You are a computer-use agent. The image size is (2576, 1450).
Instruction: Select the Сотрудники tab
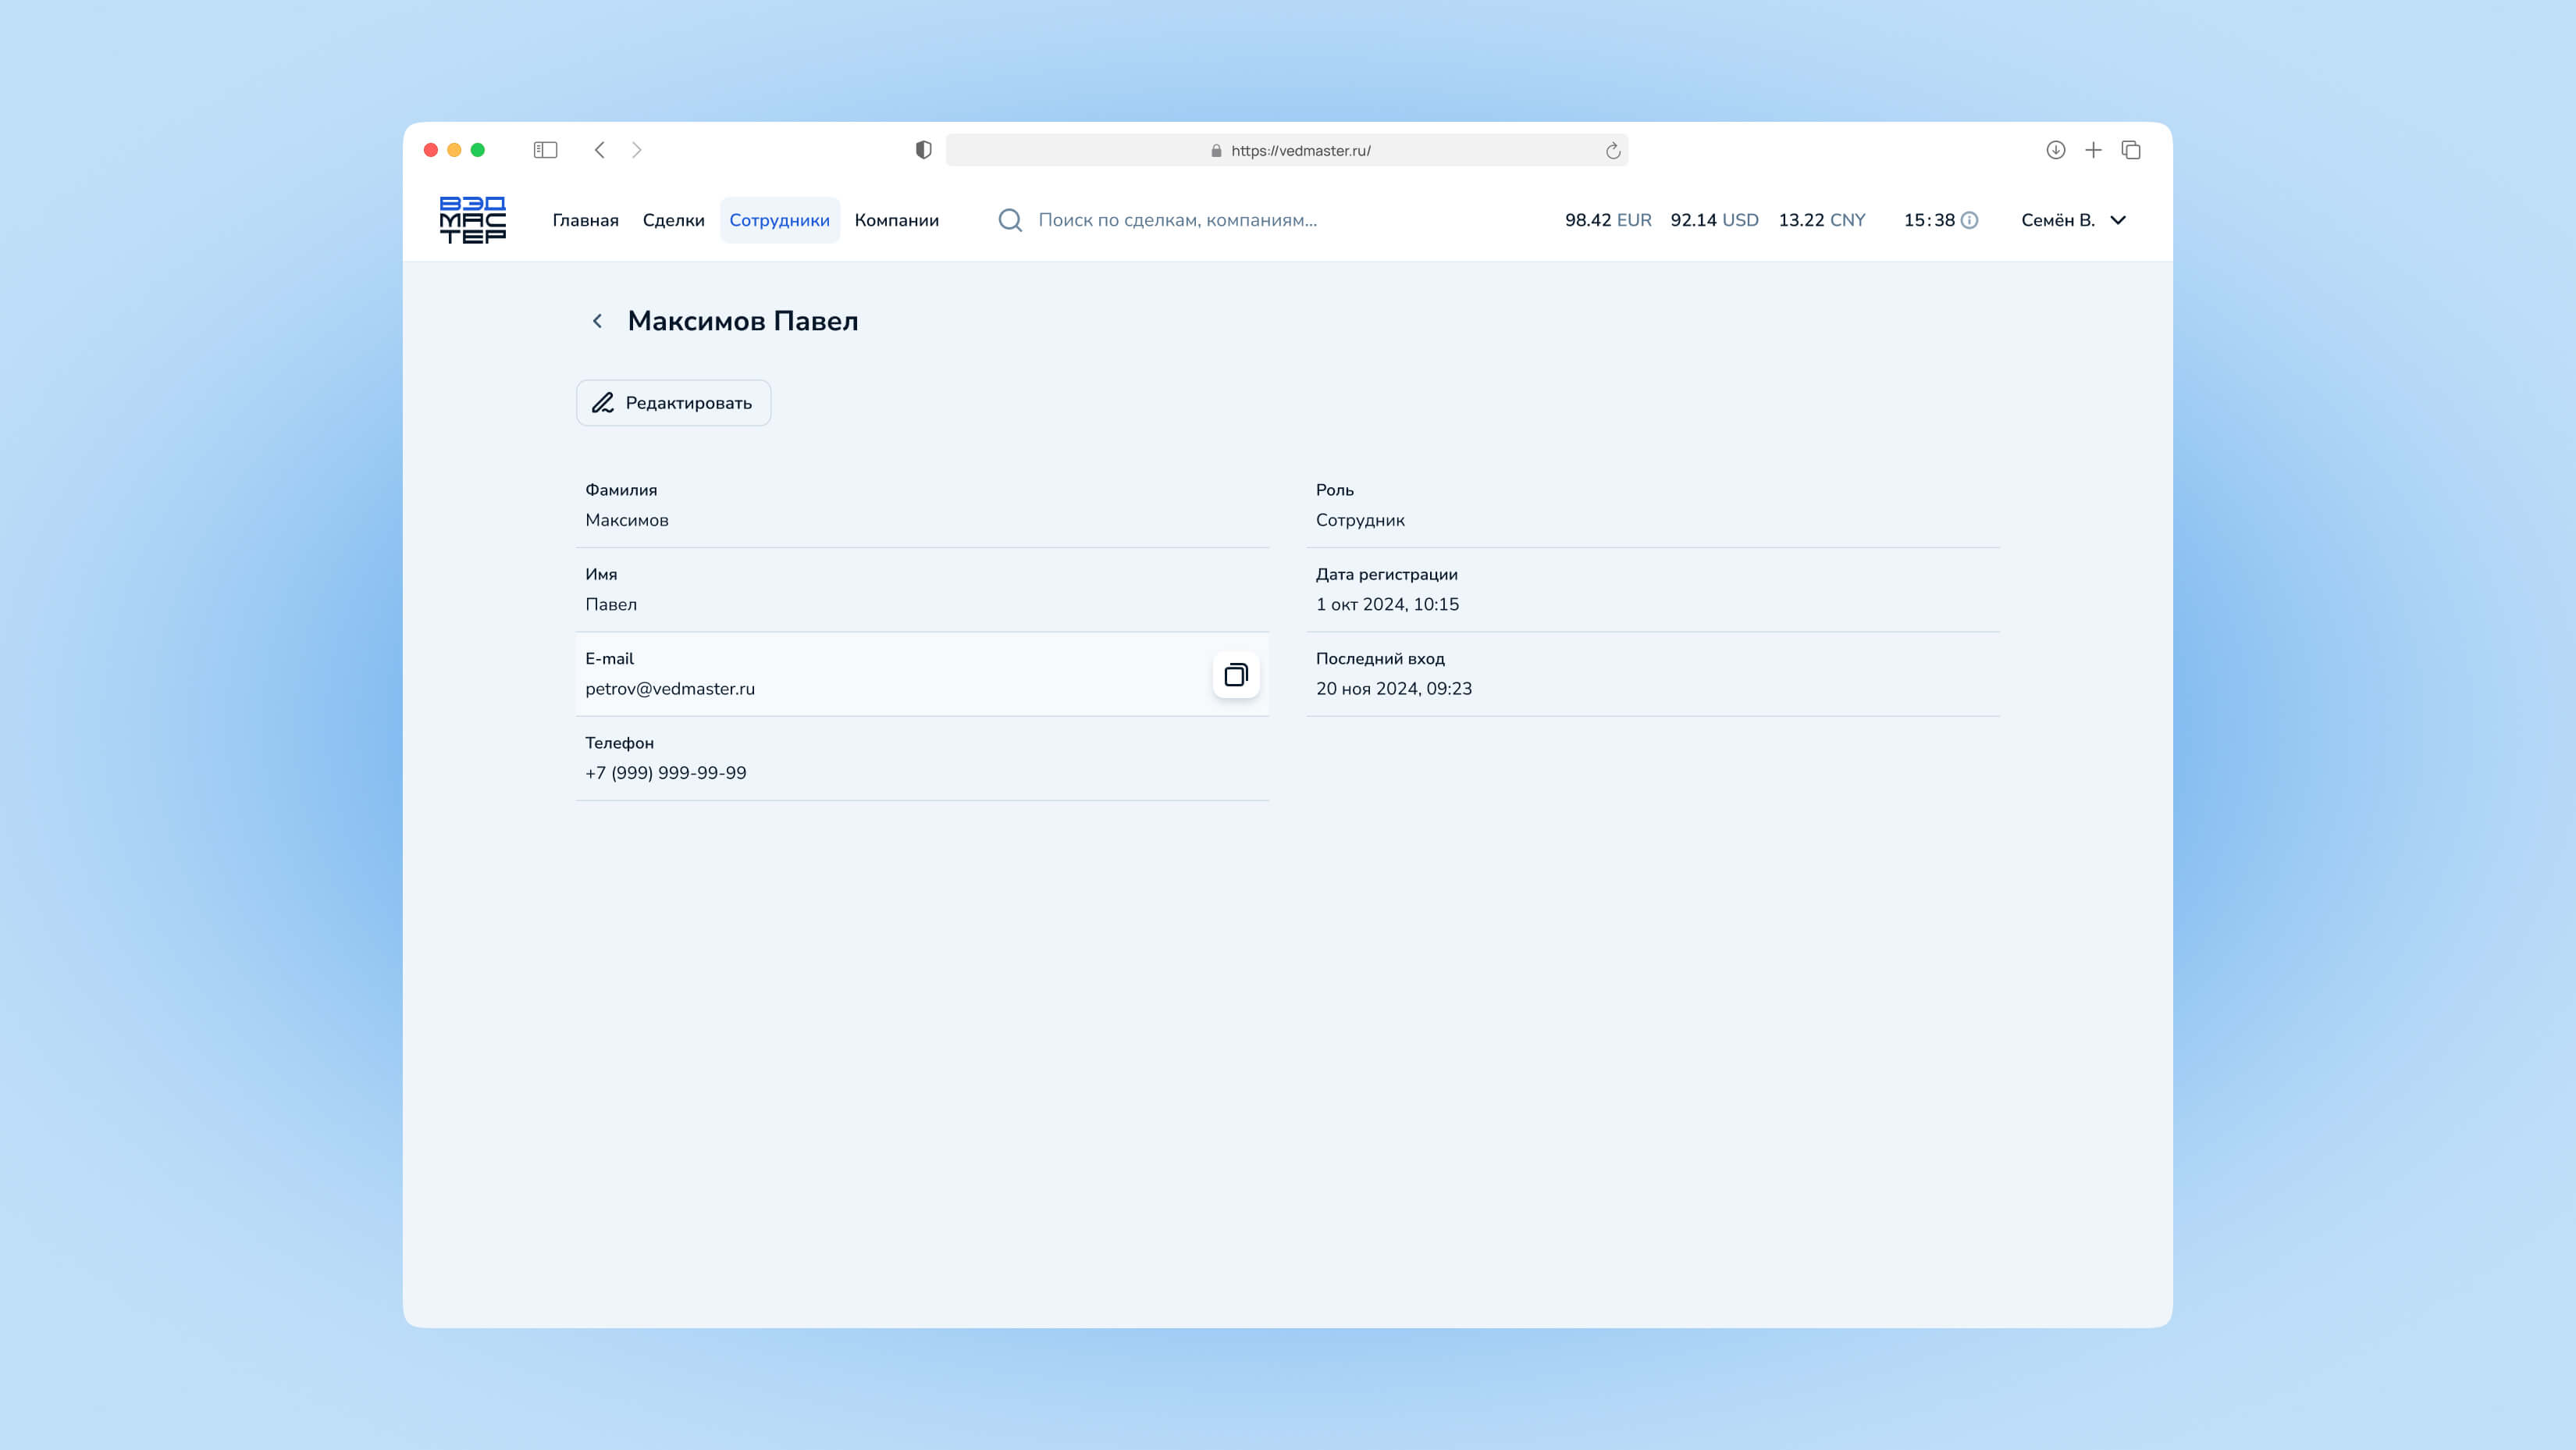(779, 220)
